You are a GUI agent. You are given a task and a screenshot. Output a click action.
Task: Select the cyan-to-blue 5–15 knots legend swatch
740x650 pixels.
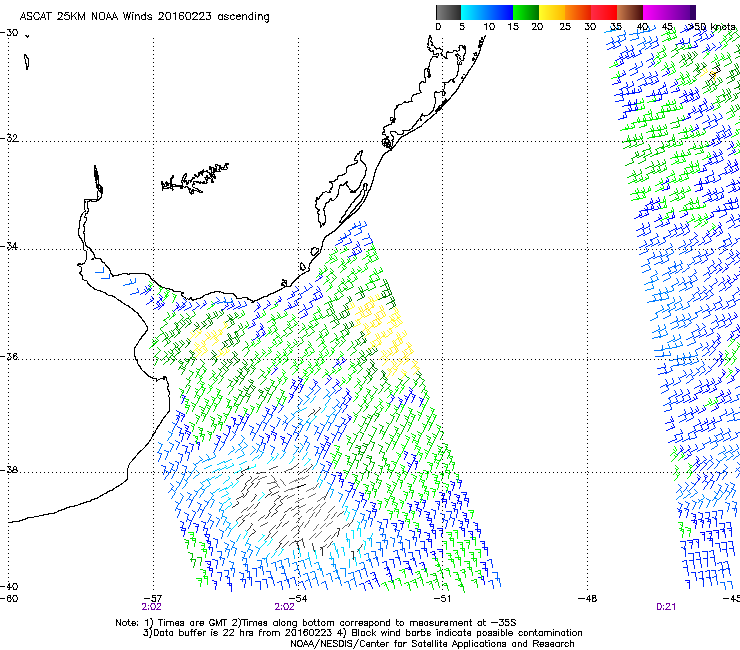click(x=487, y=12)
